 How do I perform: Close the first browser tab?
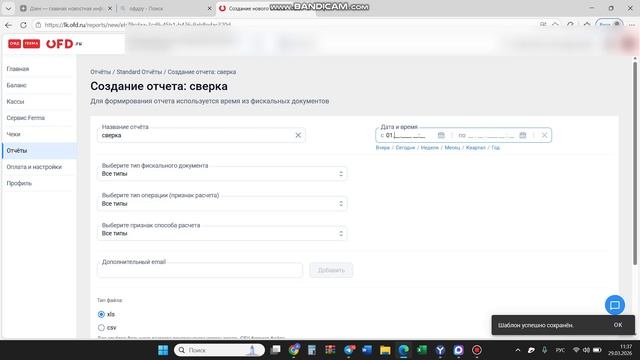pyautogui.click(x=110, y=8)
